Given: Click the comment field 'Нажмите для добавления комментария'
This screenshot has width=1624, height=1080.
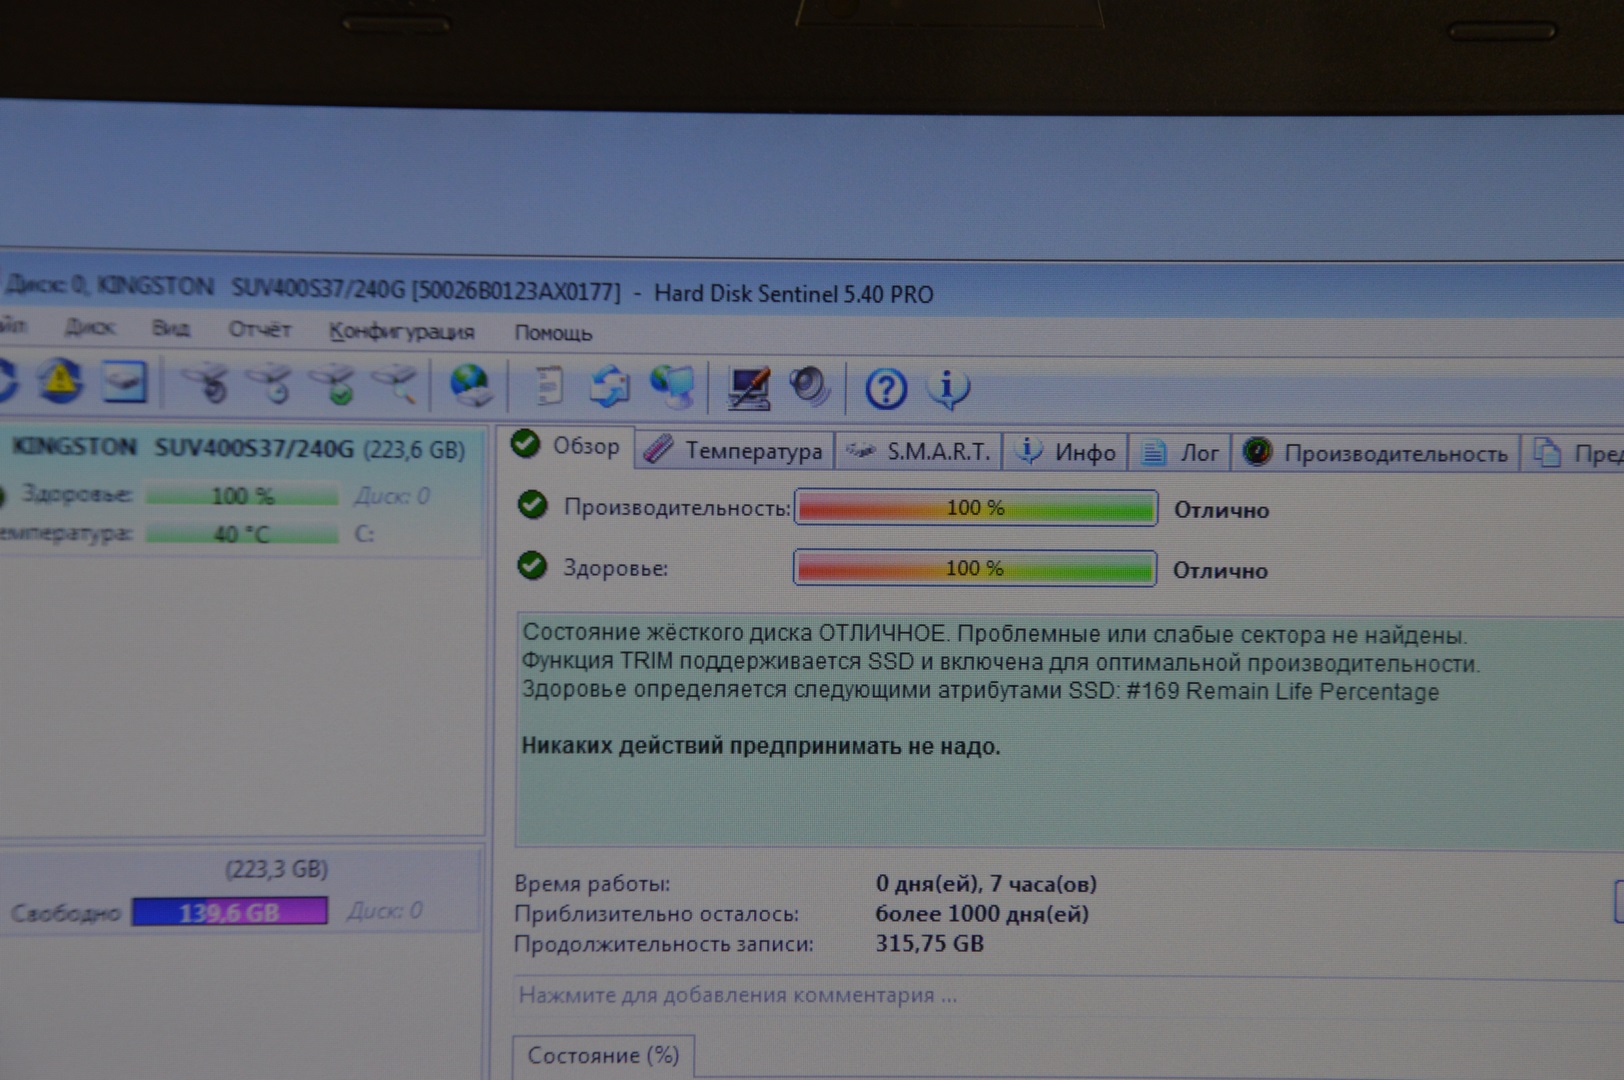Looking at the screenshot, I should (x=738, y=995).
